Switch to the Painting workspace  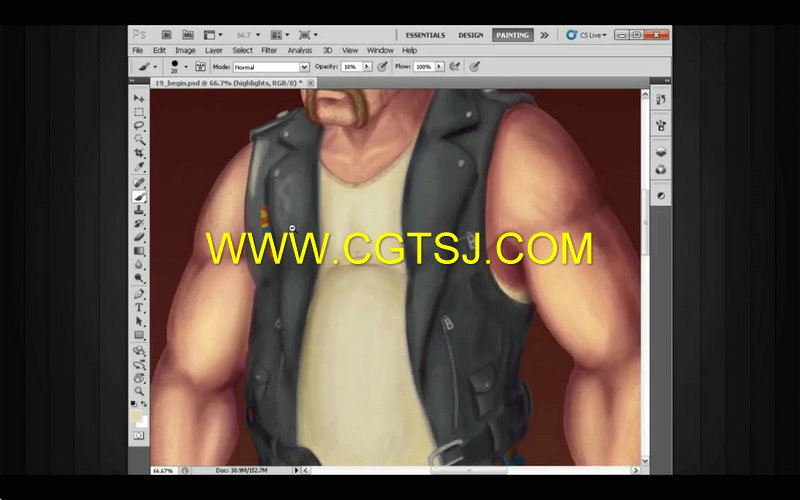(x=512, y=35)
